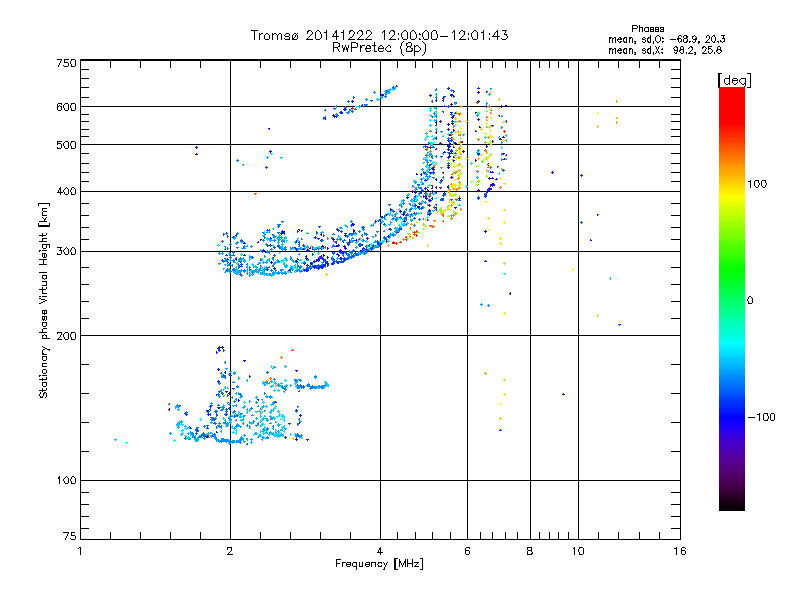This screenshot has height=600, width=800.
Task: Click the '[deg]' colorbar unit label
Action: (x=734, y=81)
